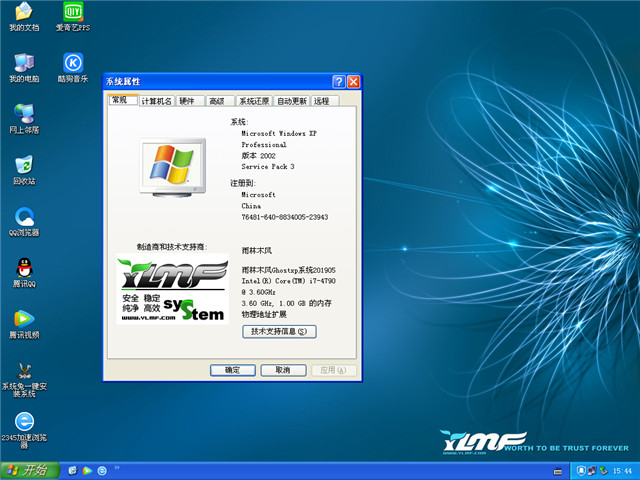The height and width of the screenshot is (480, 640).
Task: Switch to the 系统还原 tab
Action: (x=254, y=101)
